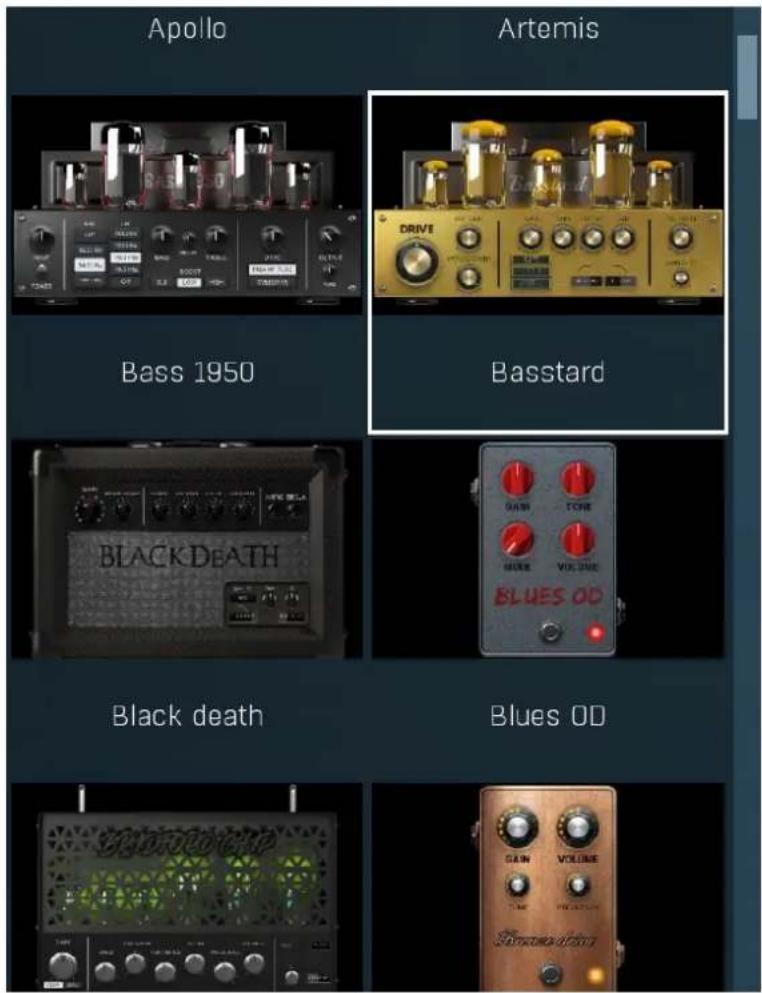Click the Apollo preset label
762x993 pixels.
(187, 29)
